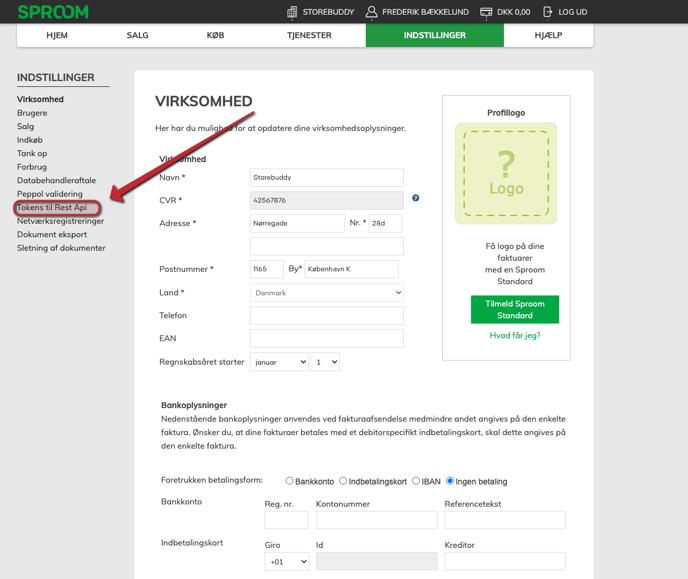This screenshot has width=688, height=579.
Task: Click the By field København K
Action: (351, 269)
